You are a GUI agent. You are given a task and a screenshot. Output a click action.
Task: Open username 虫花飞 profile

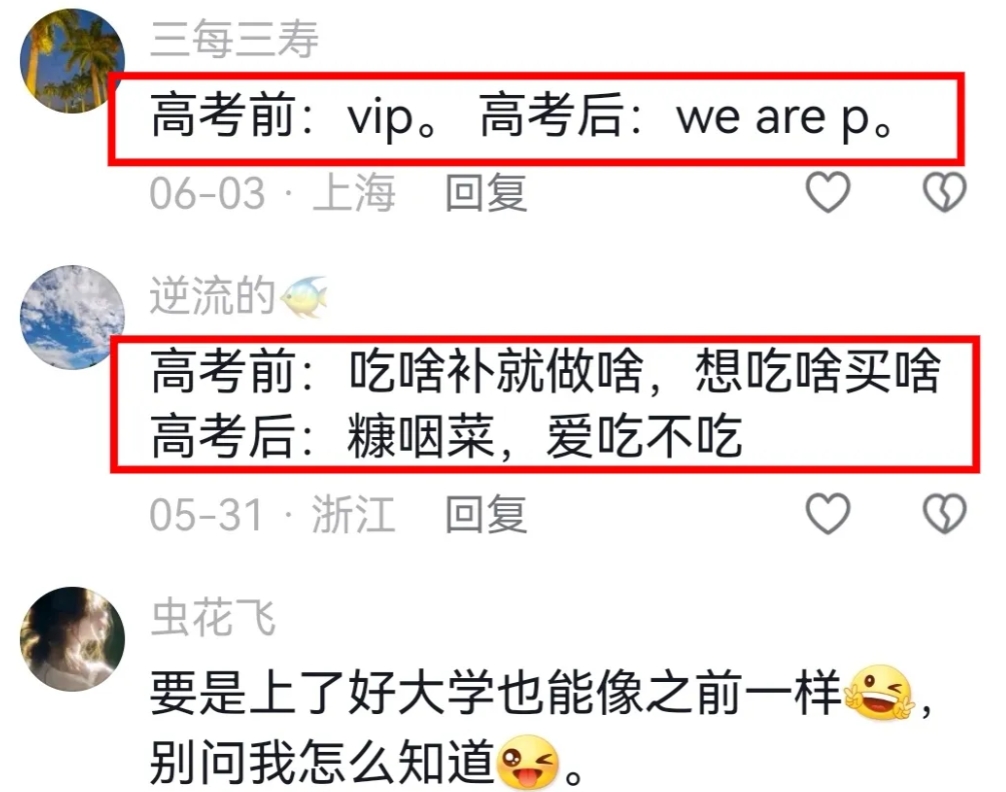tap(213, 617)
